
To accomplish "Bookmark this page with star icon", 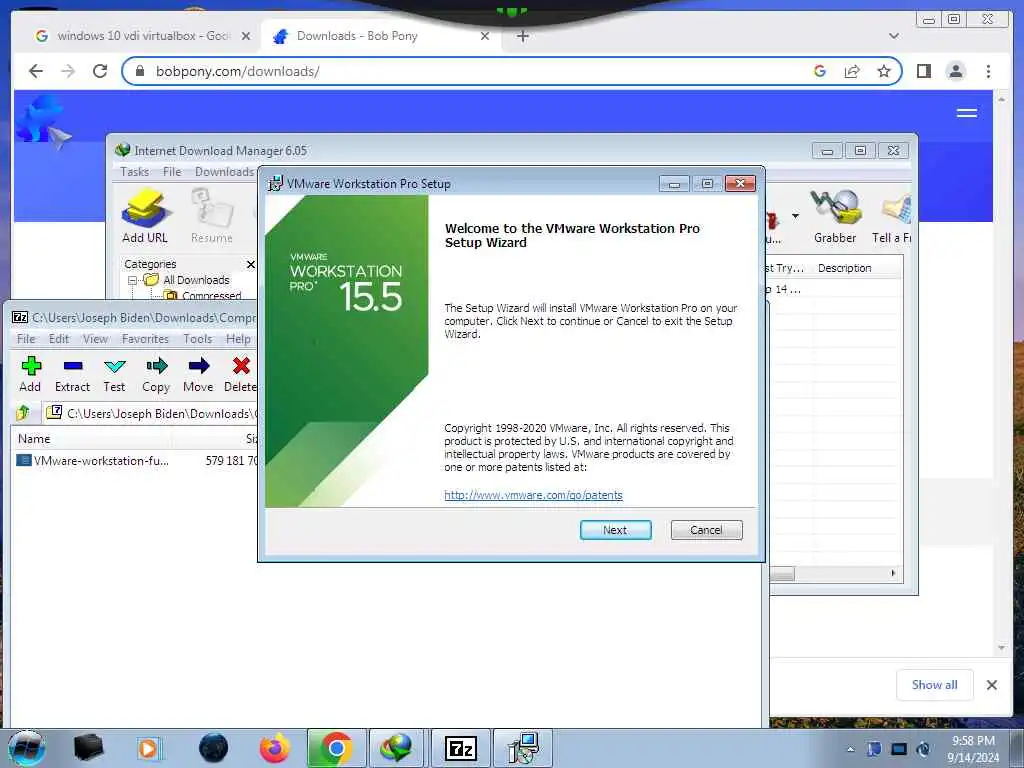I will (x=884, y=71).
